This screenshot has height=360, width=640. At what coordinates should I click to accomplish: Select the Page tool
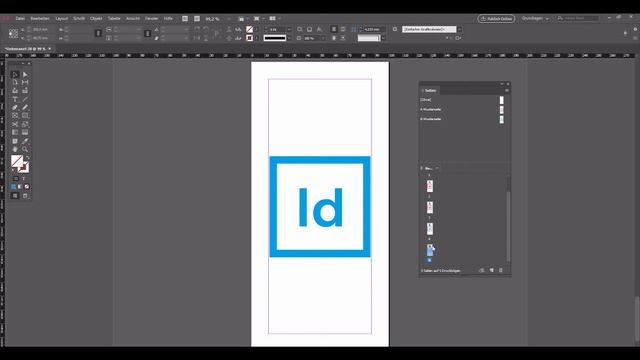(15, 82)
